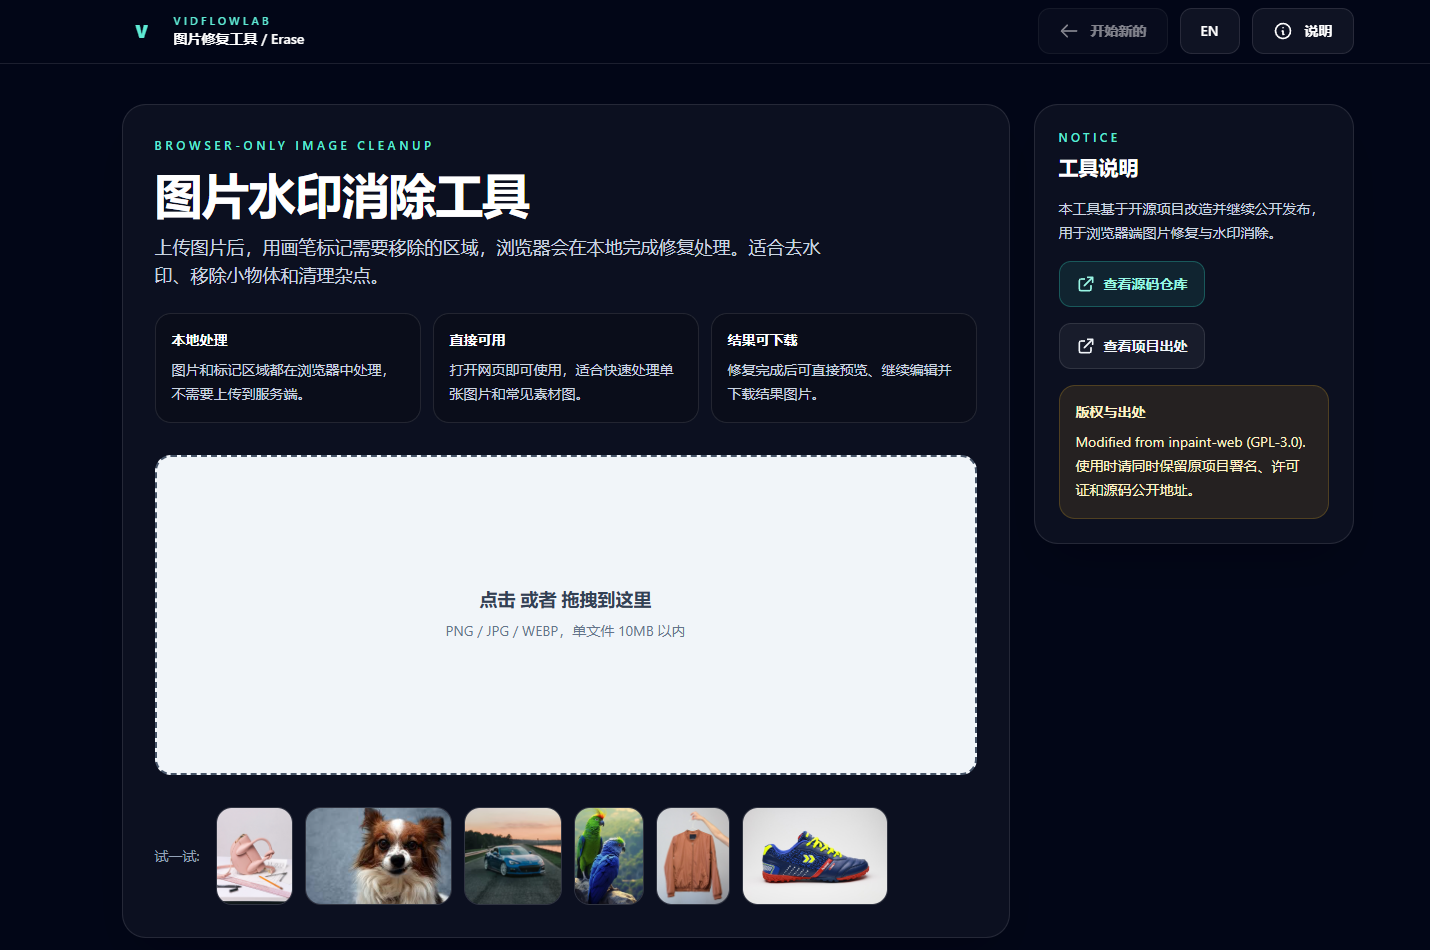Viewport: 1430px width, 950px height.
Task: Click the NOTICE label in the sidebar
Action: 1089,137
